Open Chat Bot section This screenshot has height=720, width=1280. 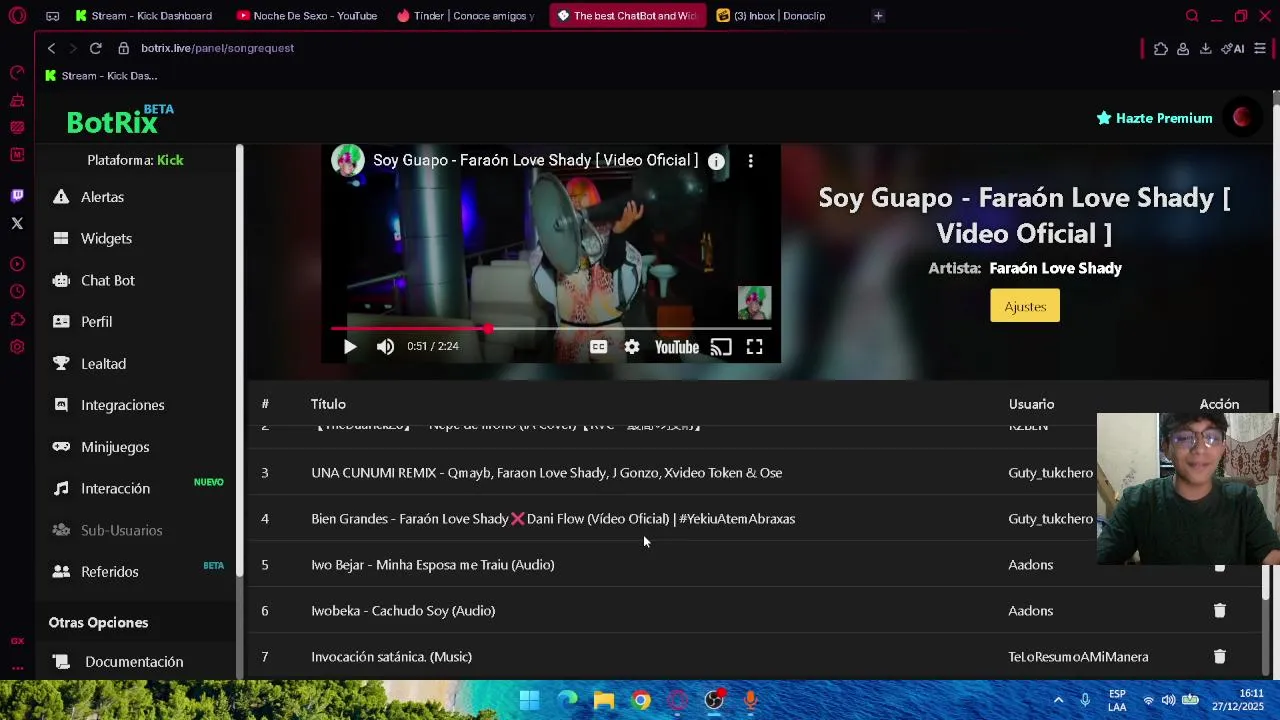(x=107, y=280)
